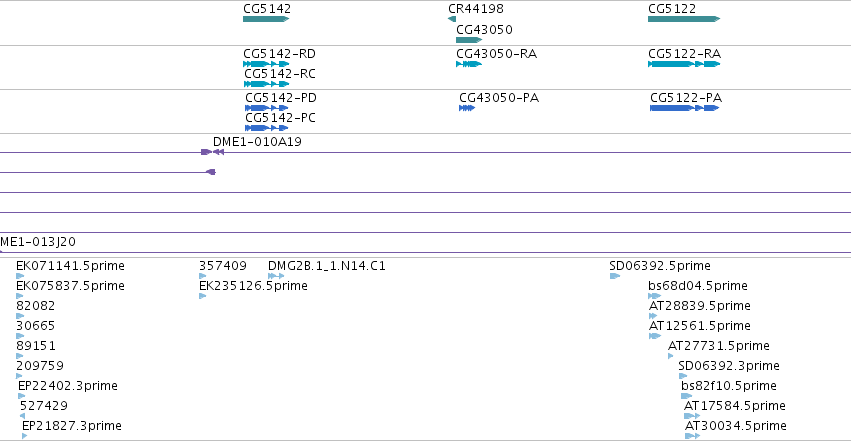
Task: Click the bs82f10.5prime label text
Action: tap(729, 386)
